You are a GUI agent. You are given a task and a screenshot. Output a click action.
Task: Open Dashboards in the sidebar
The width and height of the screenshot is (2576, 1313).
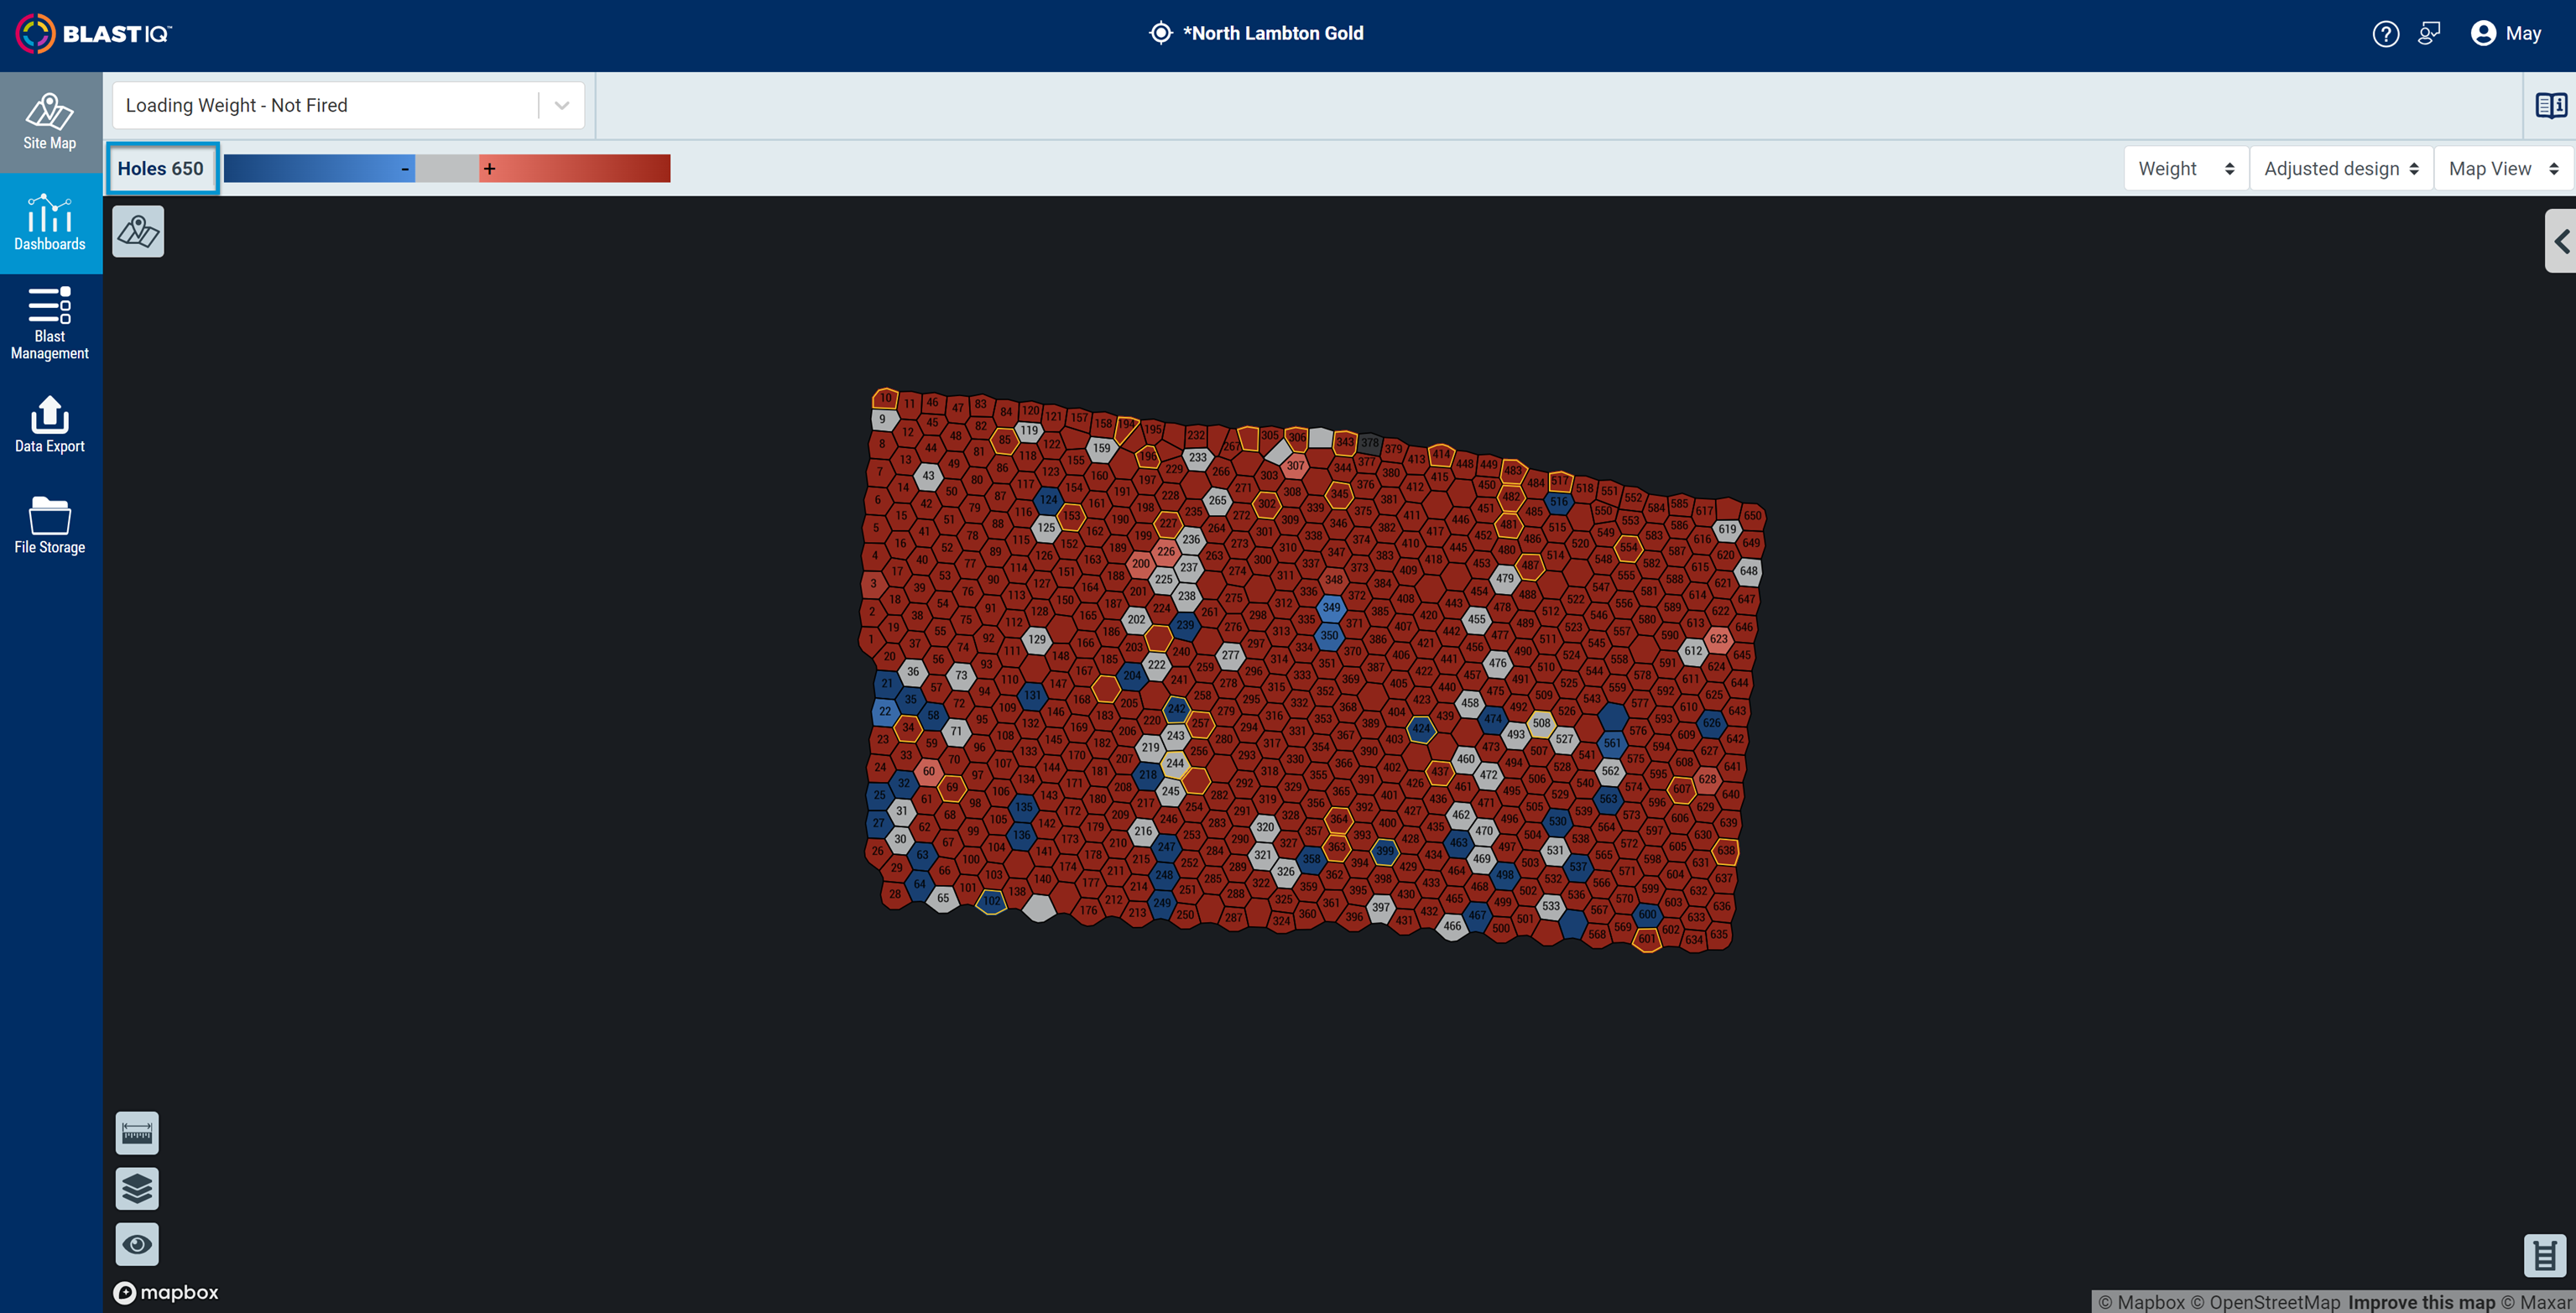(50, 223)
